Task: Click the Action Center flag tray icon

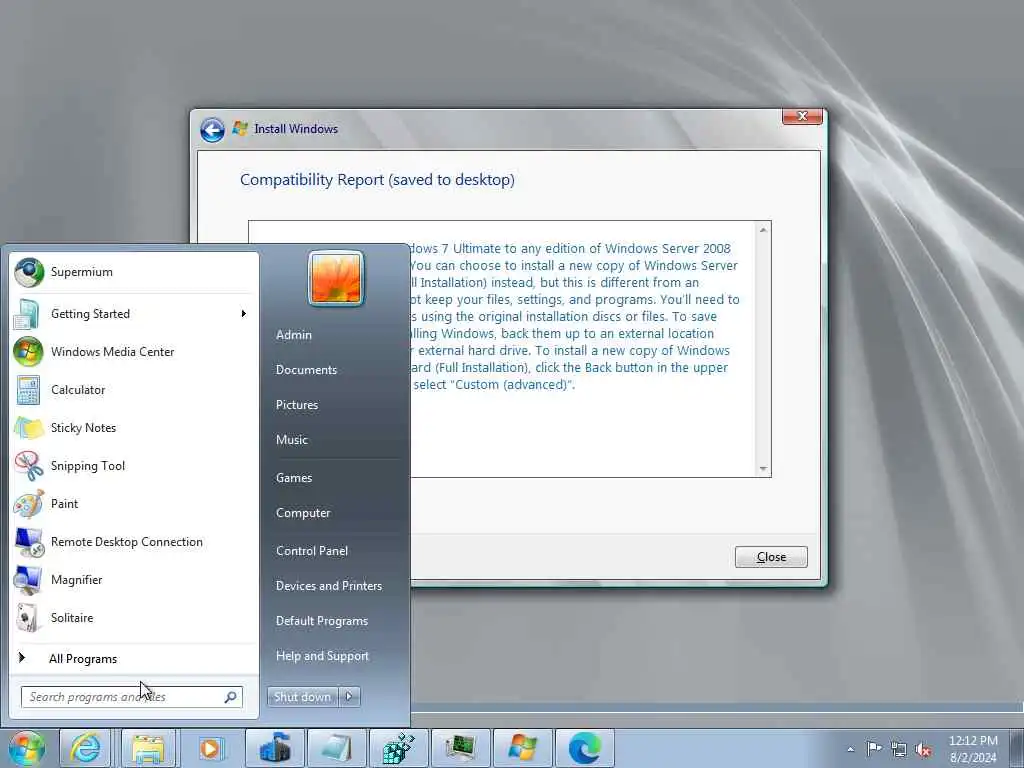Action: pyautogui.click(x=874, y=749)
